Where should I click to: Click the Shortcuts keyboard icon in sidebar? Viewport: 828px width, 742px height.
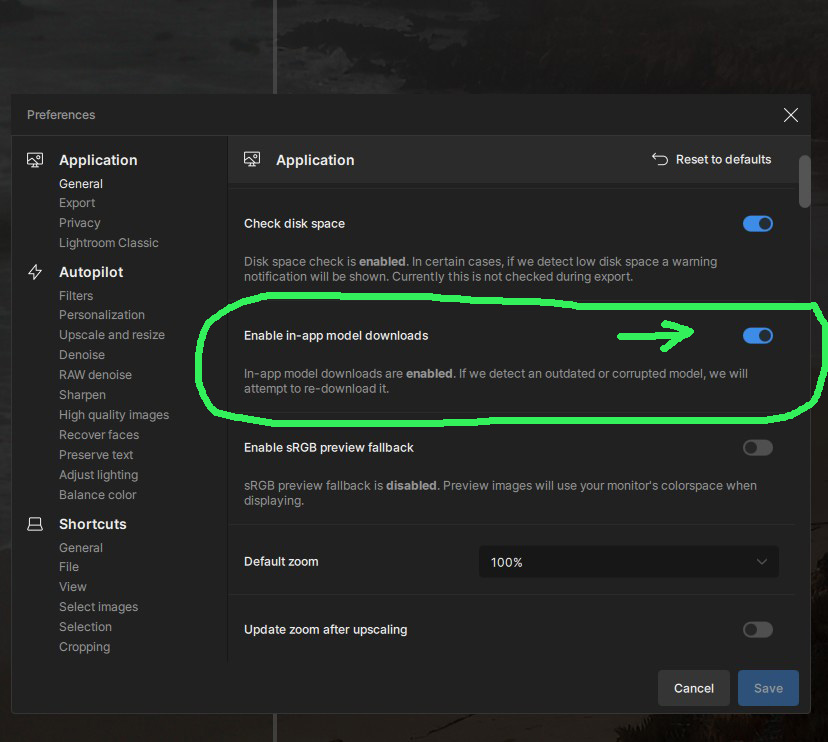tap(35, 524)
